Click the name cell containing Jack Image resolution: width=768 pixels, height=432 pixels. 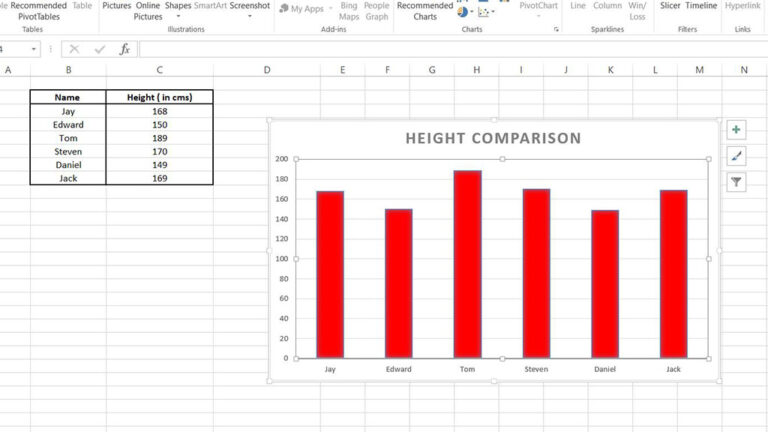[x=68, y=178]
